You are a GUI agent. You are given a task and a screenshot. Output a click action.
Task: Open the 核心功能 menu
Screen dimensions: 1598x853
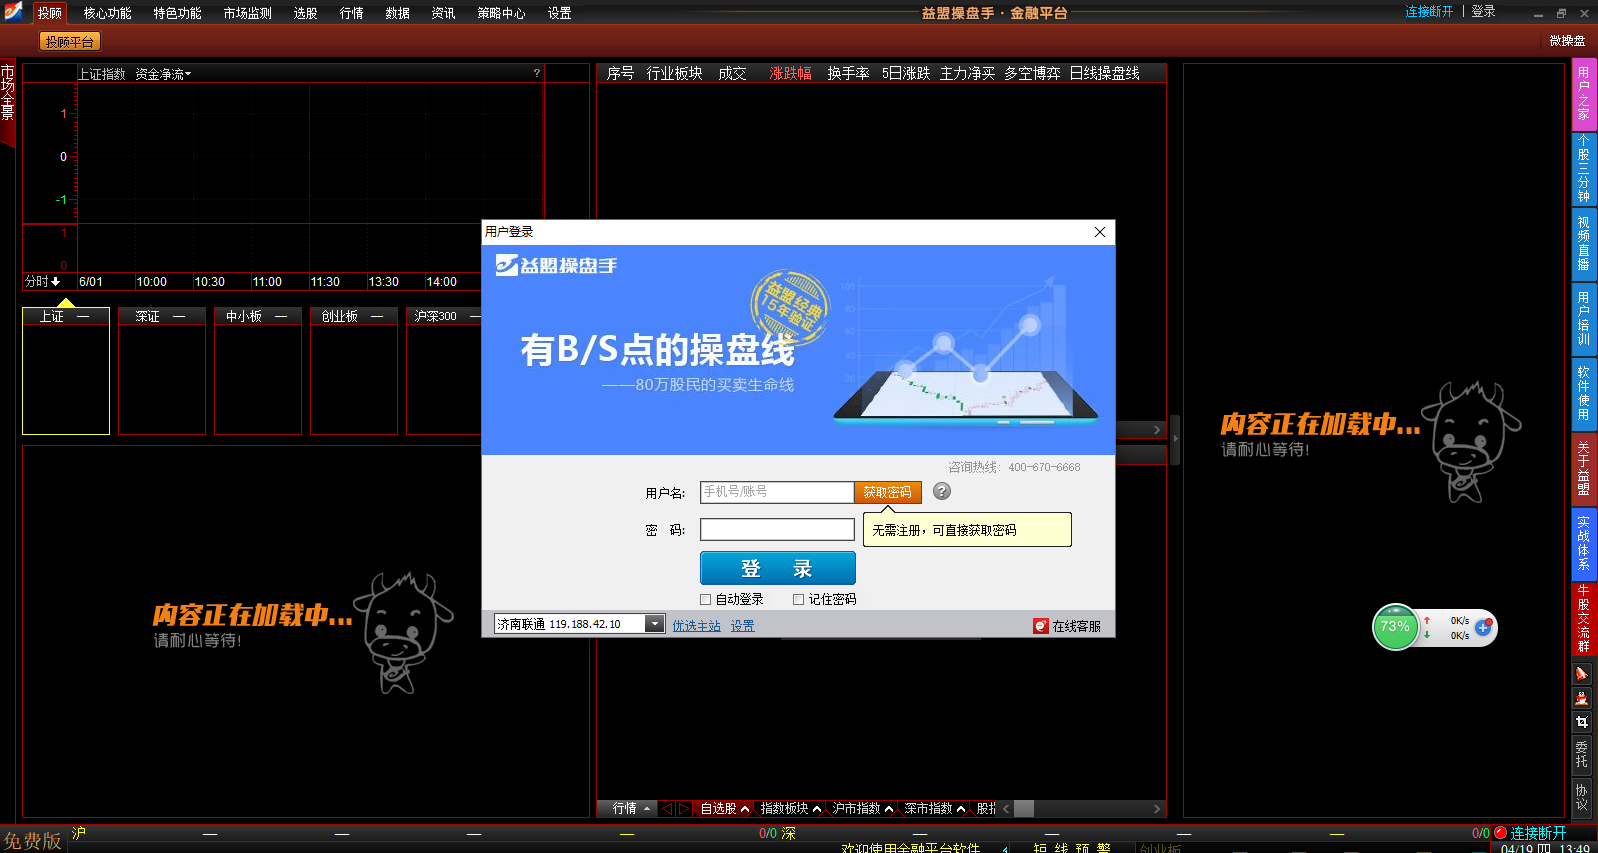[107, 13]
